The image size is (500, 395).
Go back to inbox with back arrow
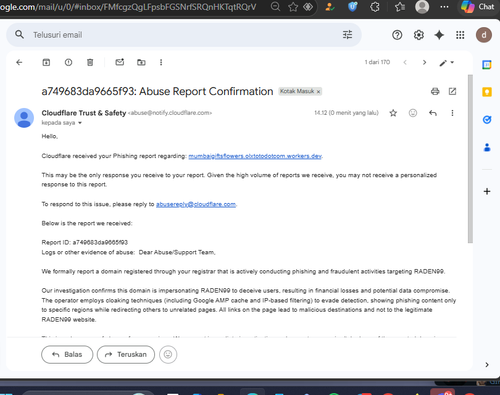click(19, 62)
